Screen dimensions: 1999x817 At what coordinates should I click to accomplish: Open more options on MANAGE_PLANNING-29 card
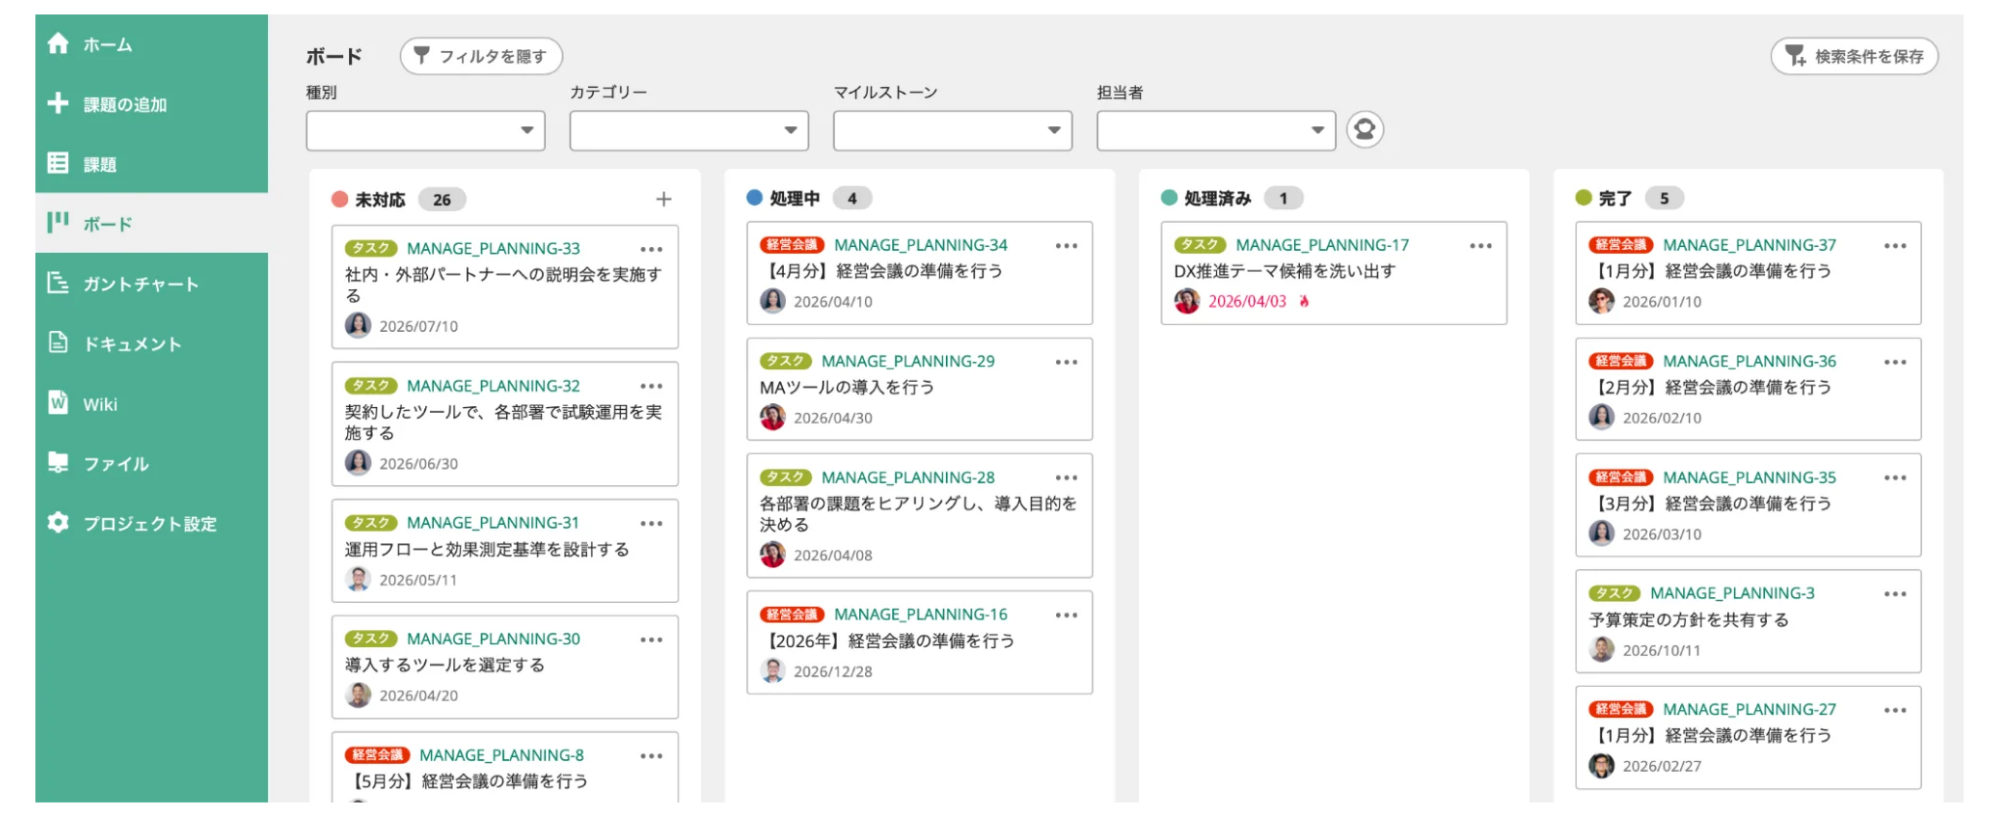click(1066, 362)
